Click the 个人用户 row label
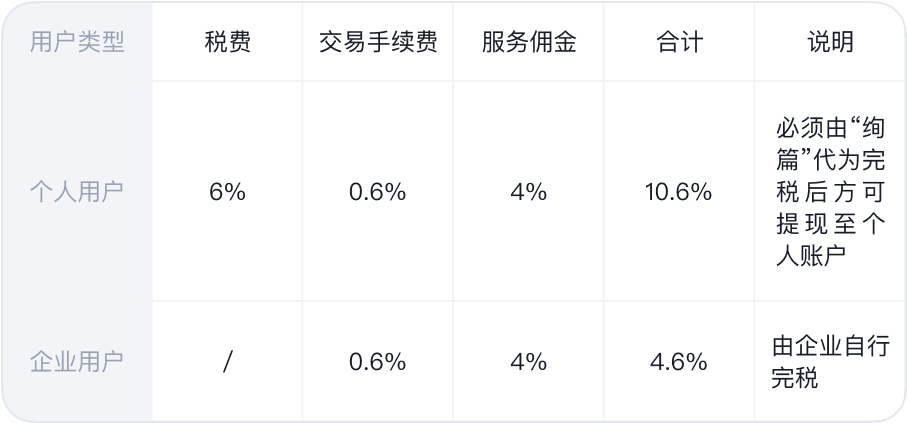 pyautogui.click(x=77, y=192)
